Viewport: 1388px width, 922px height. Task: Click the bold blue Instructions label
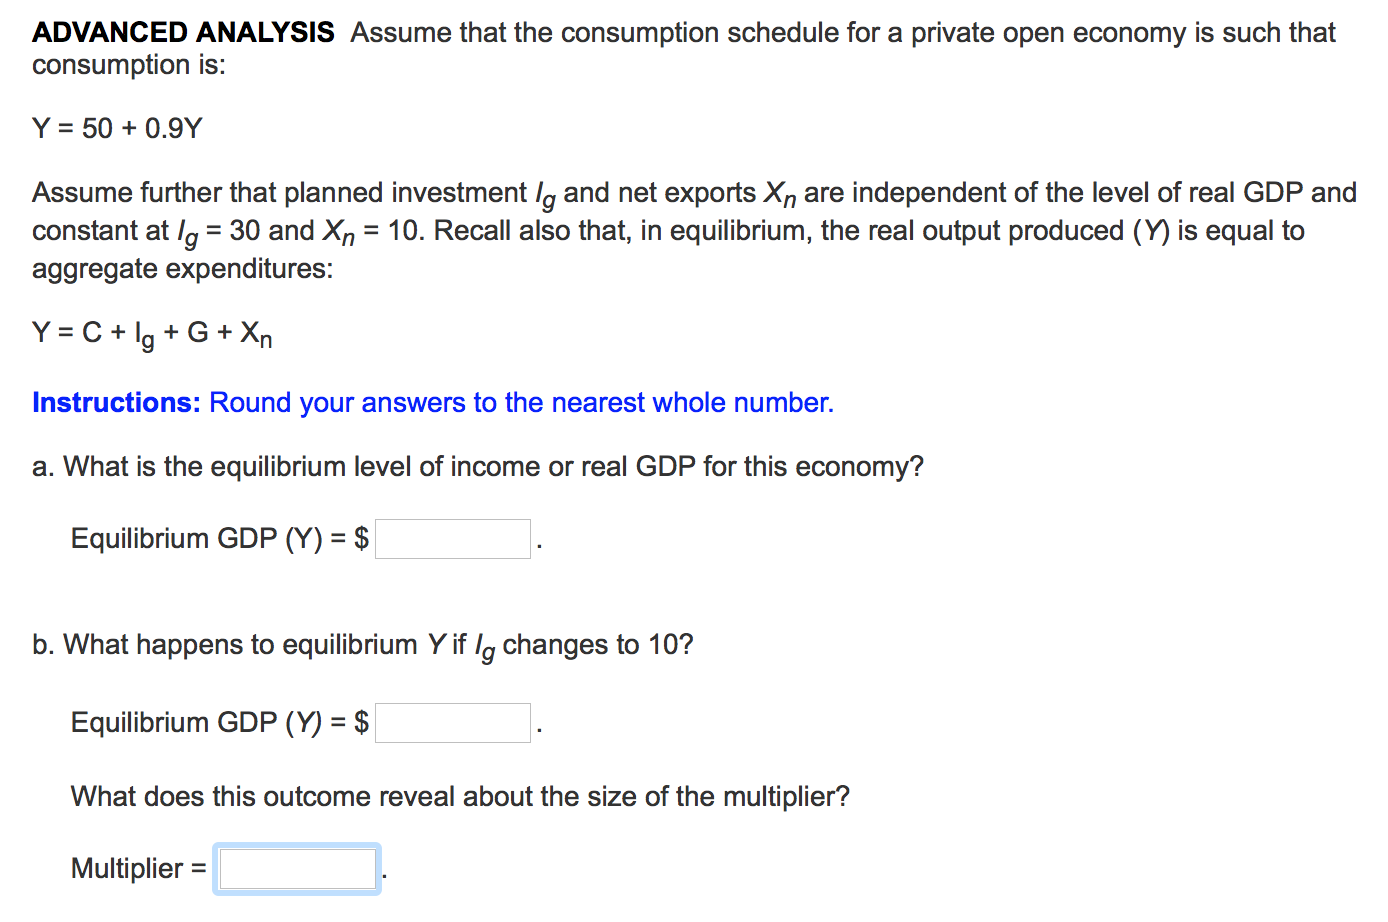pos(116,403)
